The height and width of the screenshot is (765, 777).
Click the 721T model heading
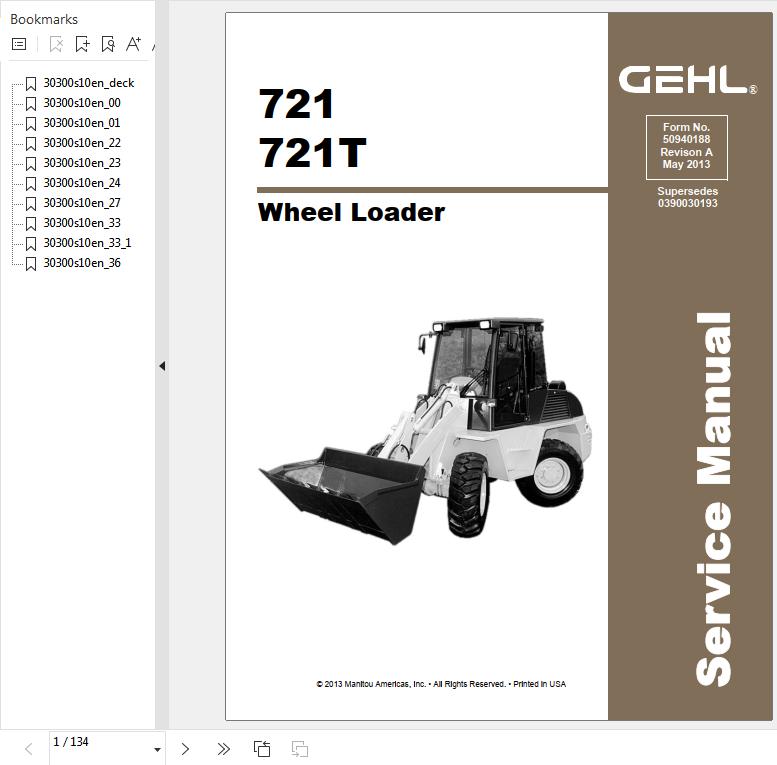click(x=312, y=153)
